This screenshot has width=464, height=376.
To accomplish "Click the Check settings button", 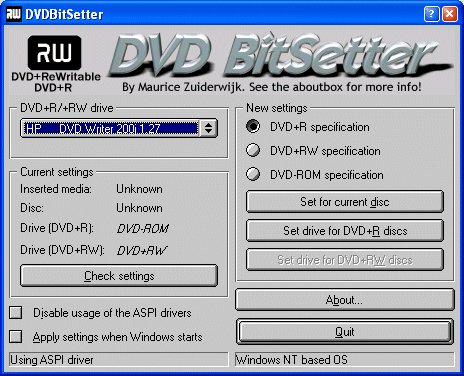I will pyautogui.click(x=119, y=276).
